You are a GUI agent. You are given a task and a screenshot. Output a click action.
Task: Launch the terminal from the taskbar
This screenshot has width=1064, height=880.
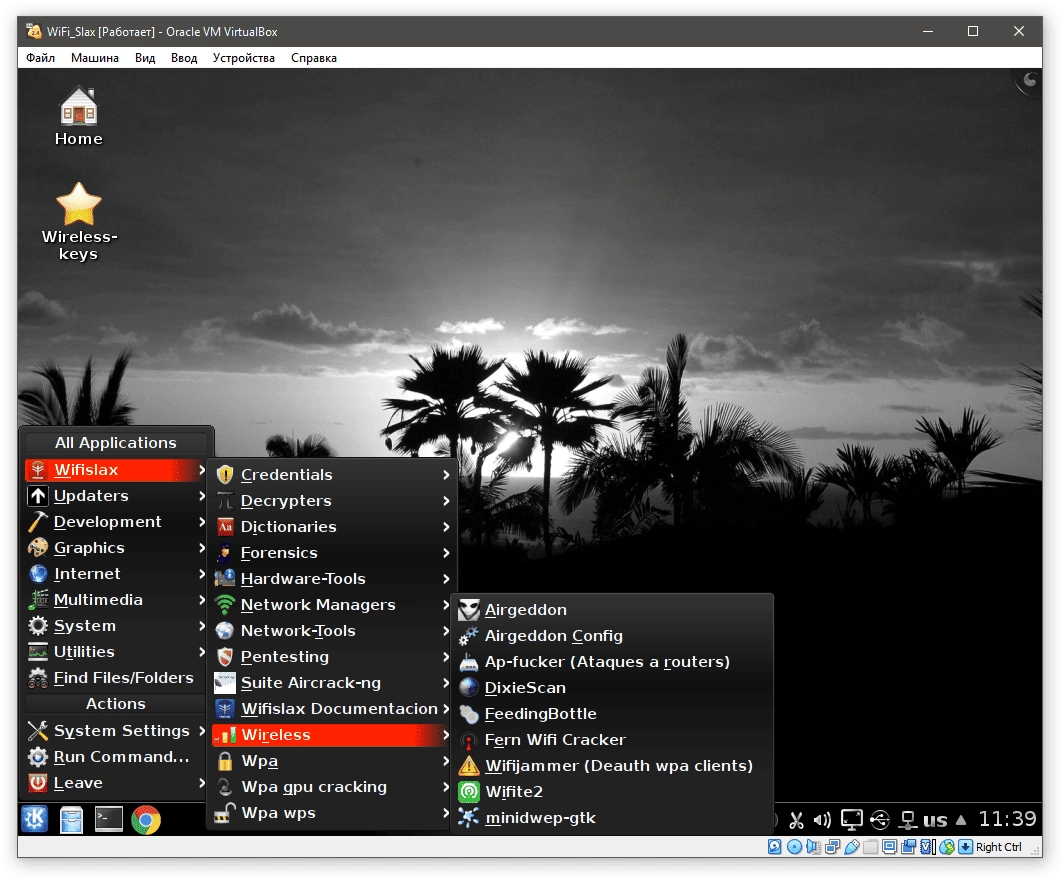109,819
